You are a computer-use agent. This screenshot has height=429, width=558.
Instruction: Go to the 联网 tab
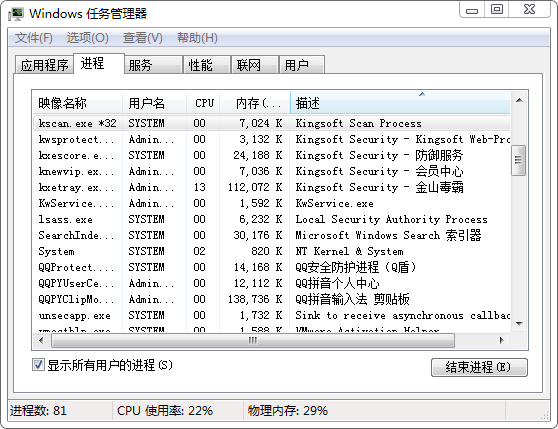[x=255, y=65]
